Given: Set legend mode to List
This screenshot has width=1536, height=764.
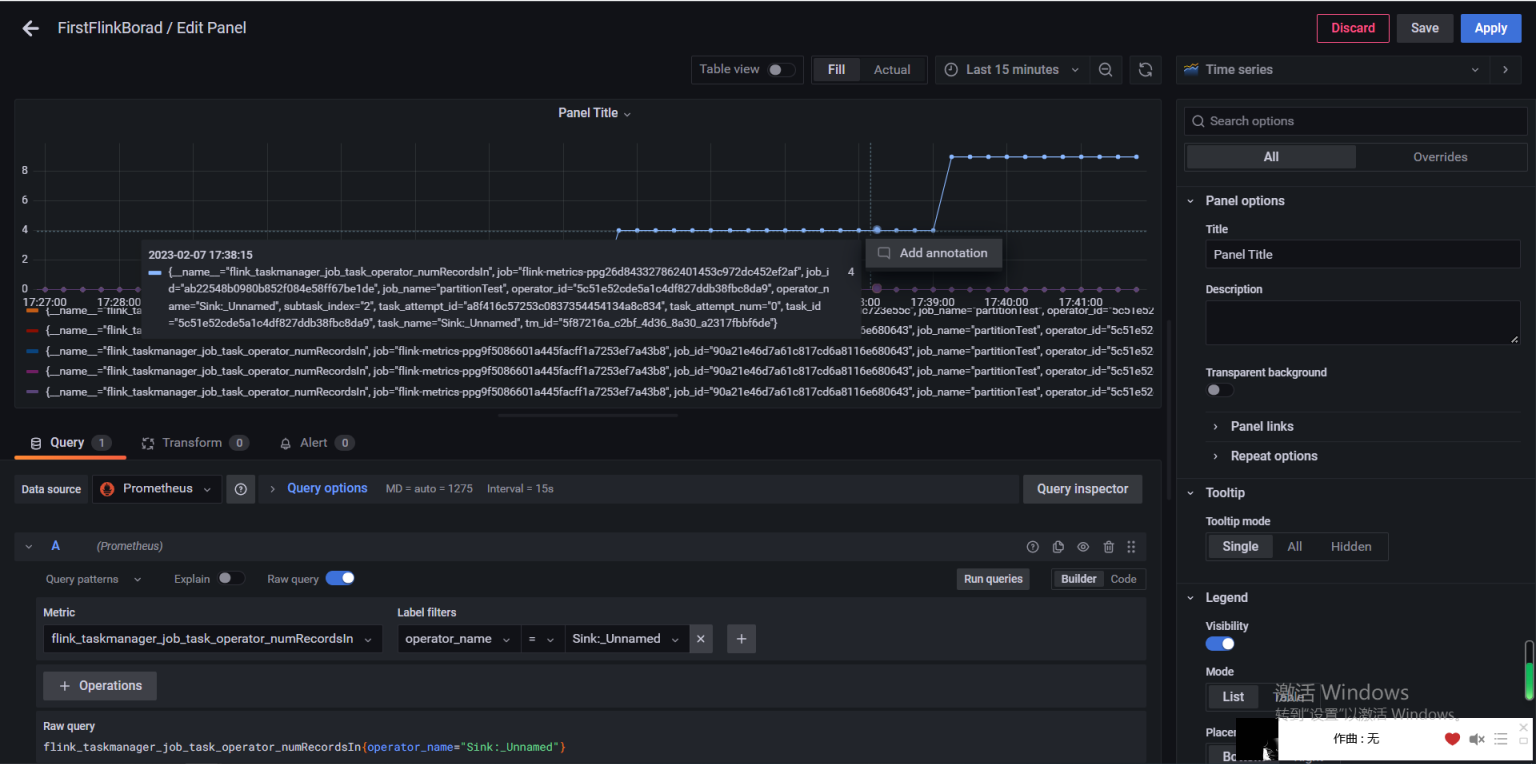Looking at the screenshot, I should click(x=1233, y=697).
